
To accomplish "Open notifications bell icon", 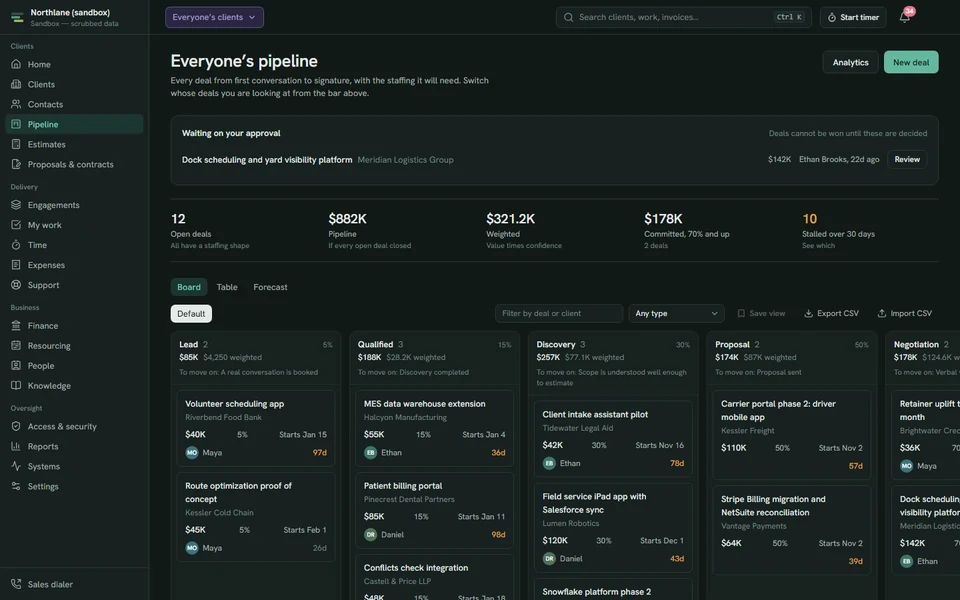I will tap(904, 17).
